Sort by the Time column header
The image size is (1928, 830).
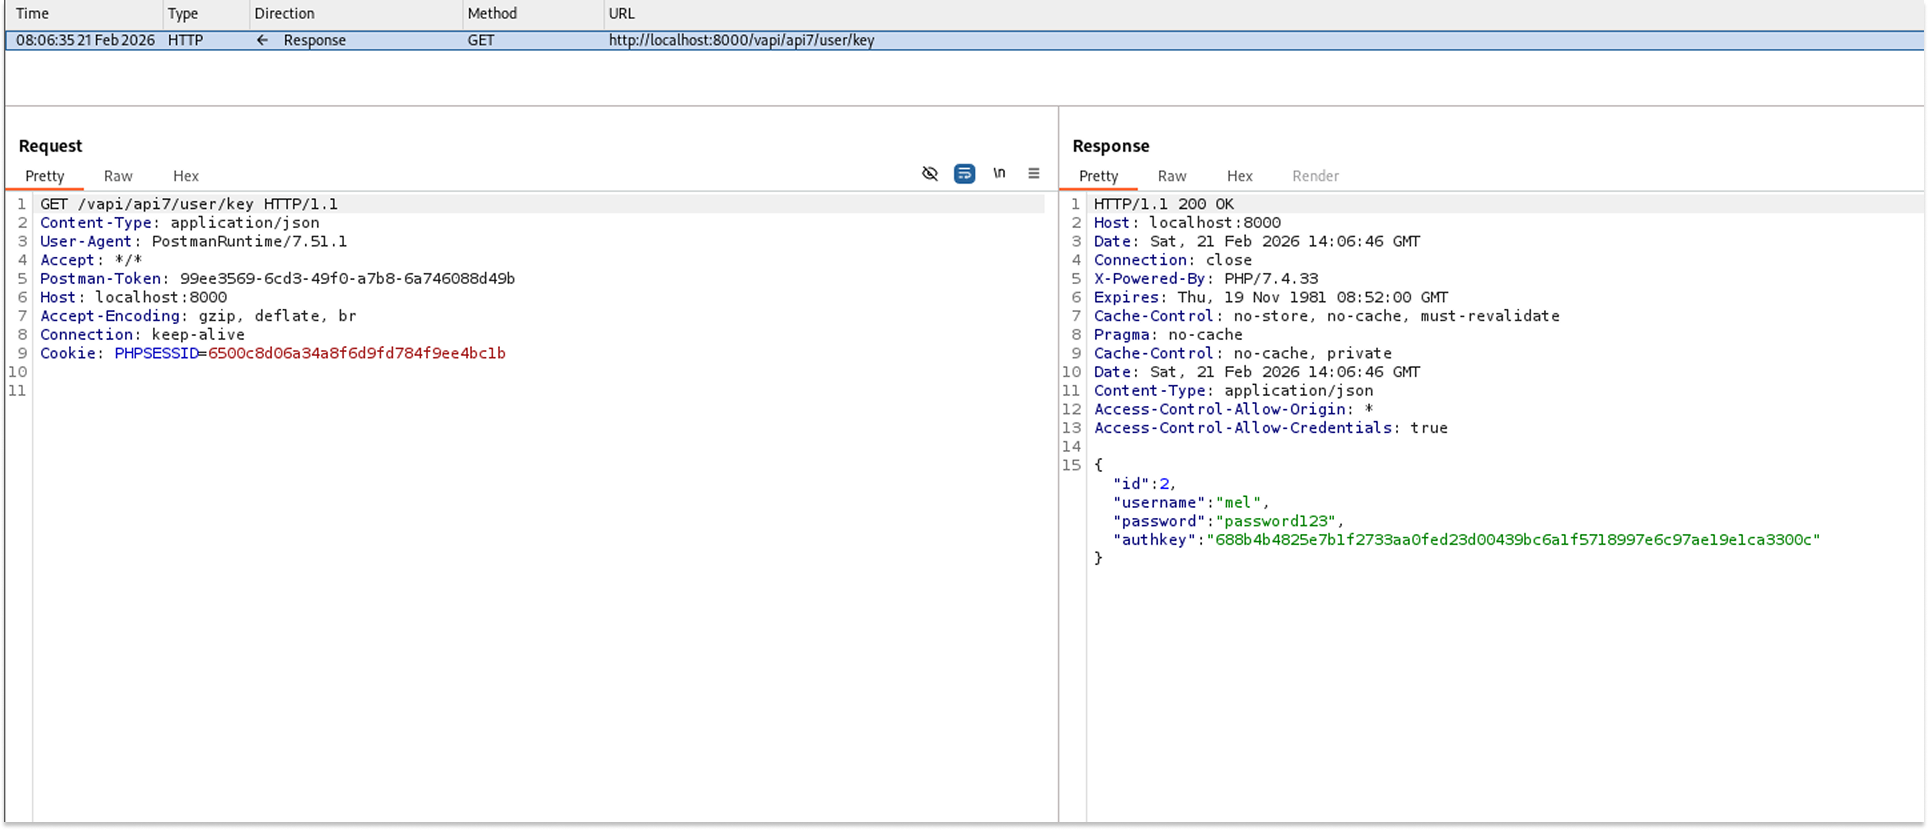click(33, 14)
